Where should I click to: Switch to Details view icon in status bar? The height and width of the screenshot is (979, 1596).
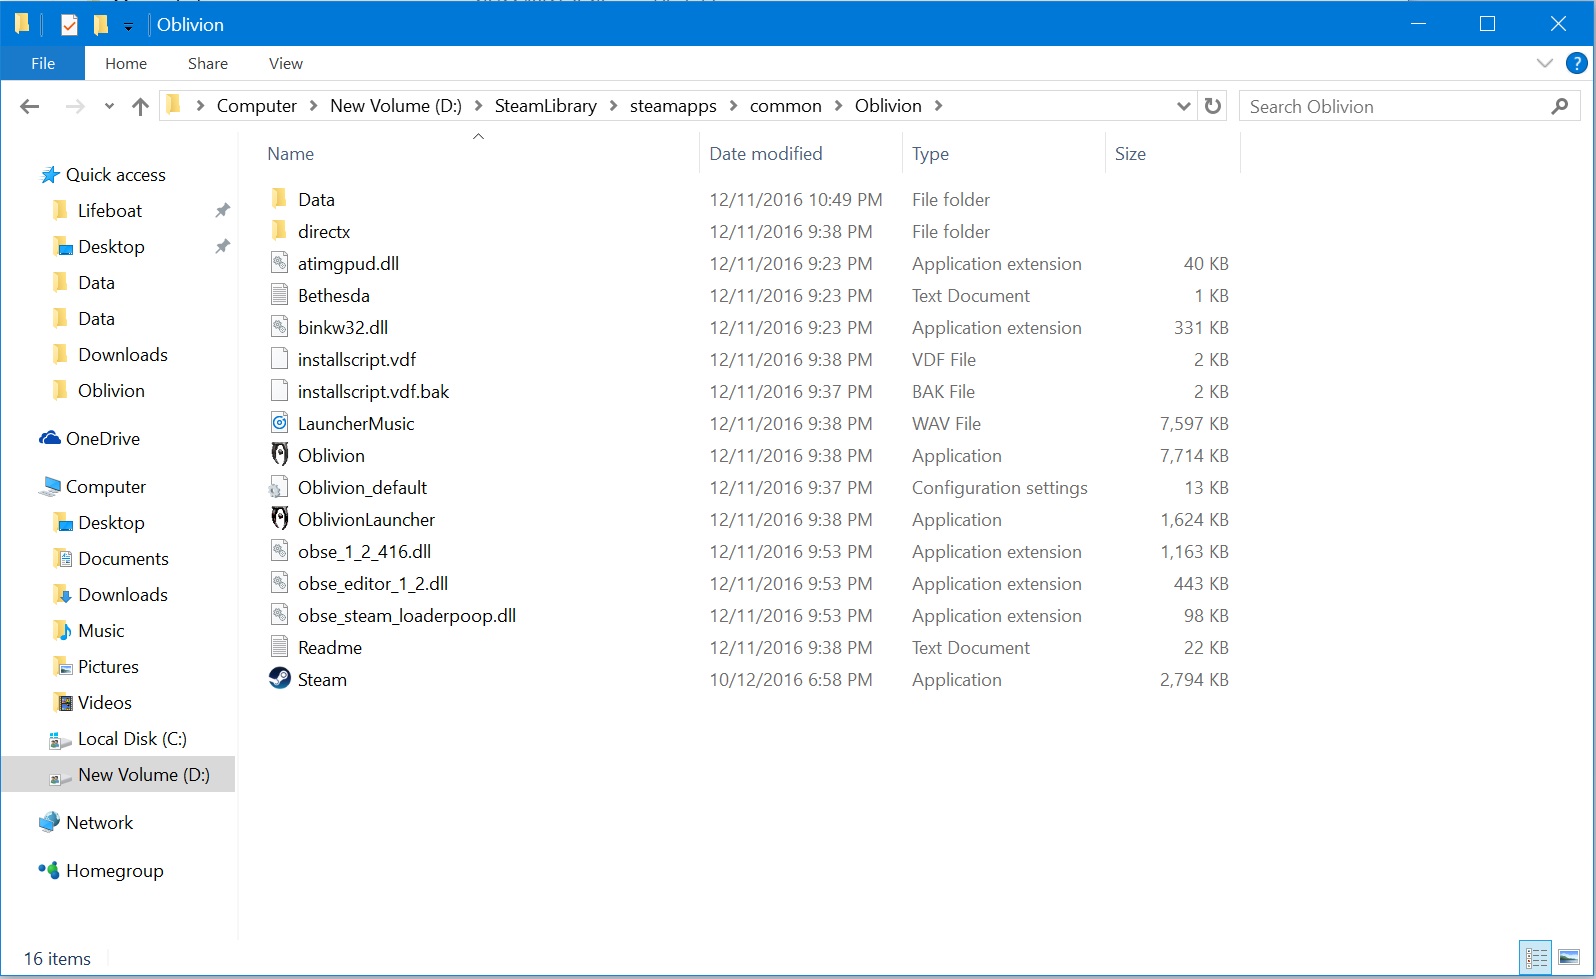1536,958
